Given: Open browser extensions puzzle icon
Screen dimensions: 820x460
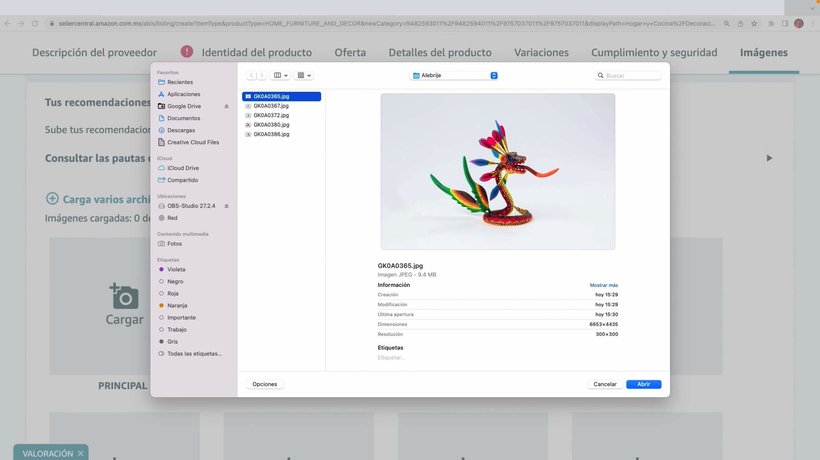Looking at the screenshot, I should point(771,24).
